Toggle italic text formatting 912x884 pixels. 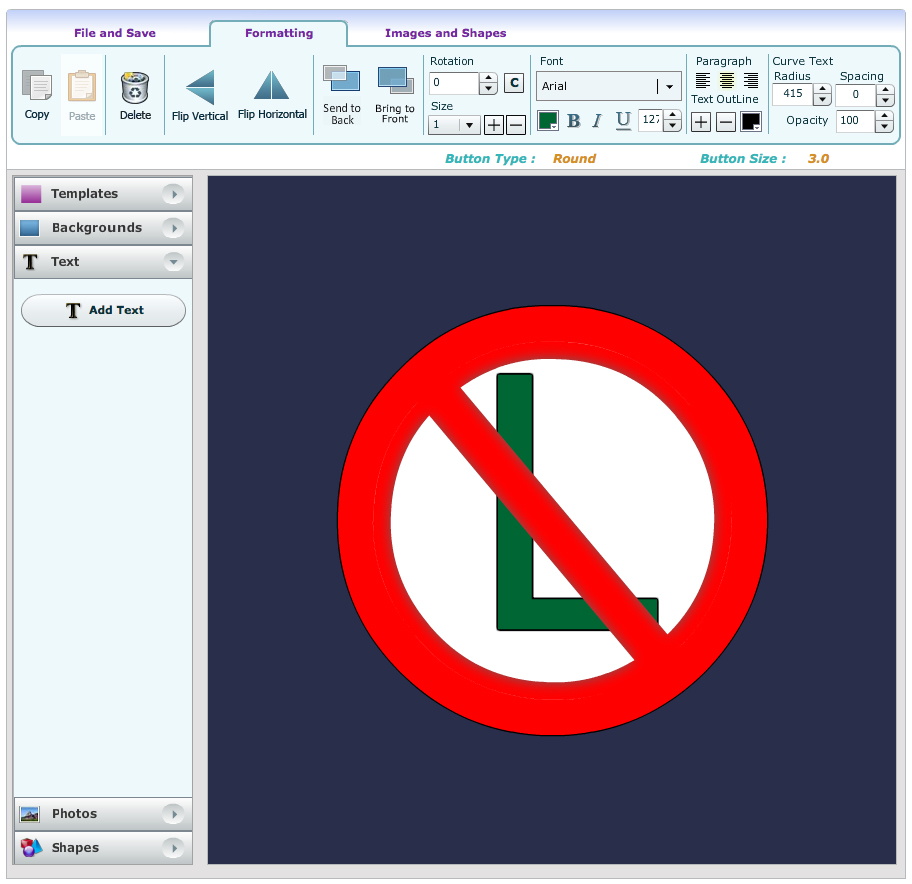tap(597, 121)
